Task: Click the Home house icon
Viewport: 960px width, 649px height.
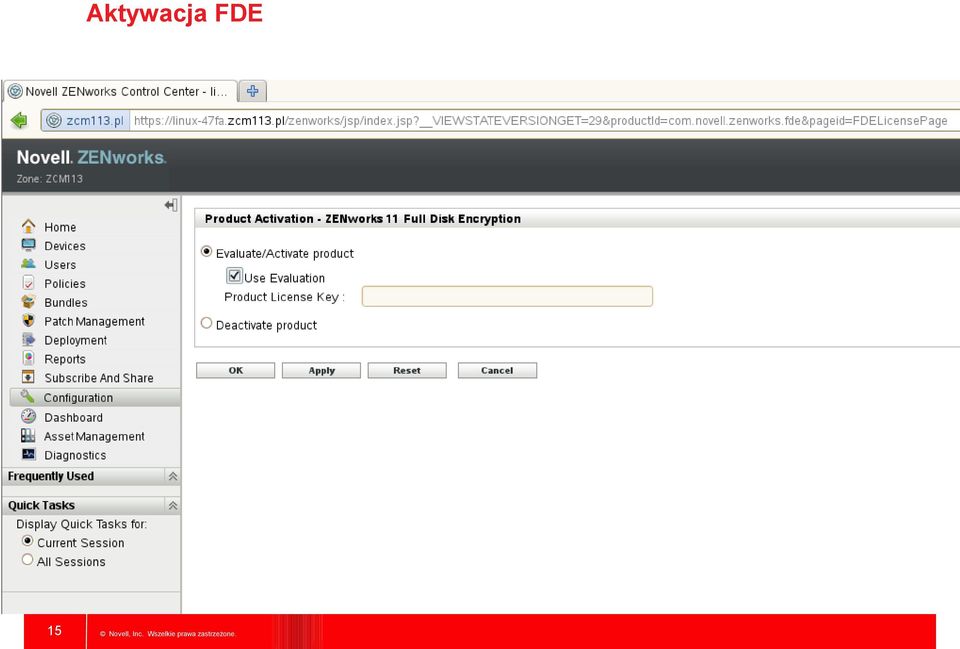Action: click(x=29, y=226)
